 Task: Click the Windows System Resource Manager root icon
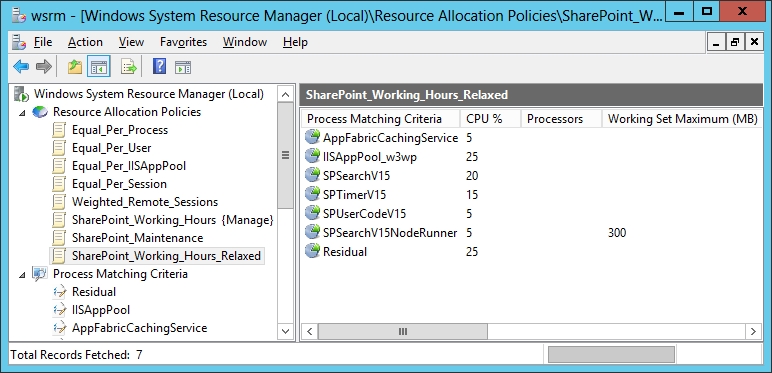pyautogui.click(x=21, y=93)
